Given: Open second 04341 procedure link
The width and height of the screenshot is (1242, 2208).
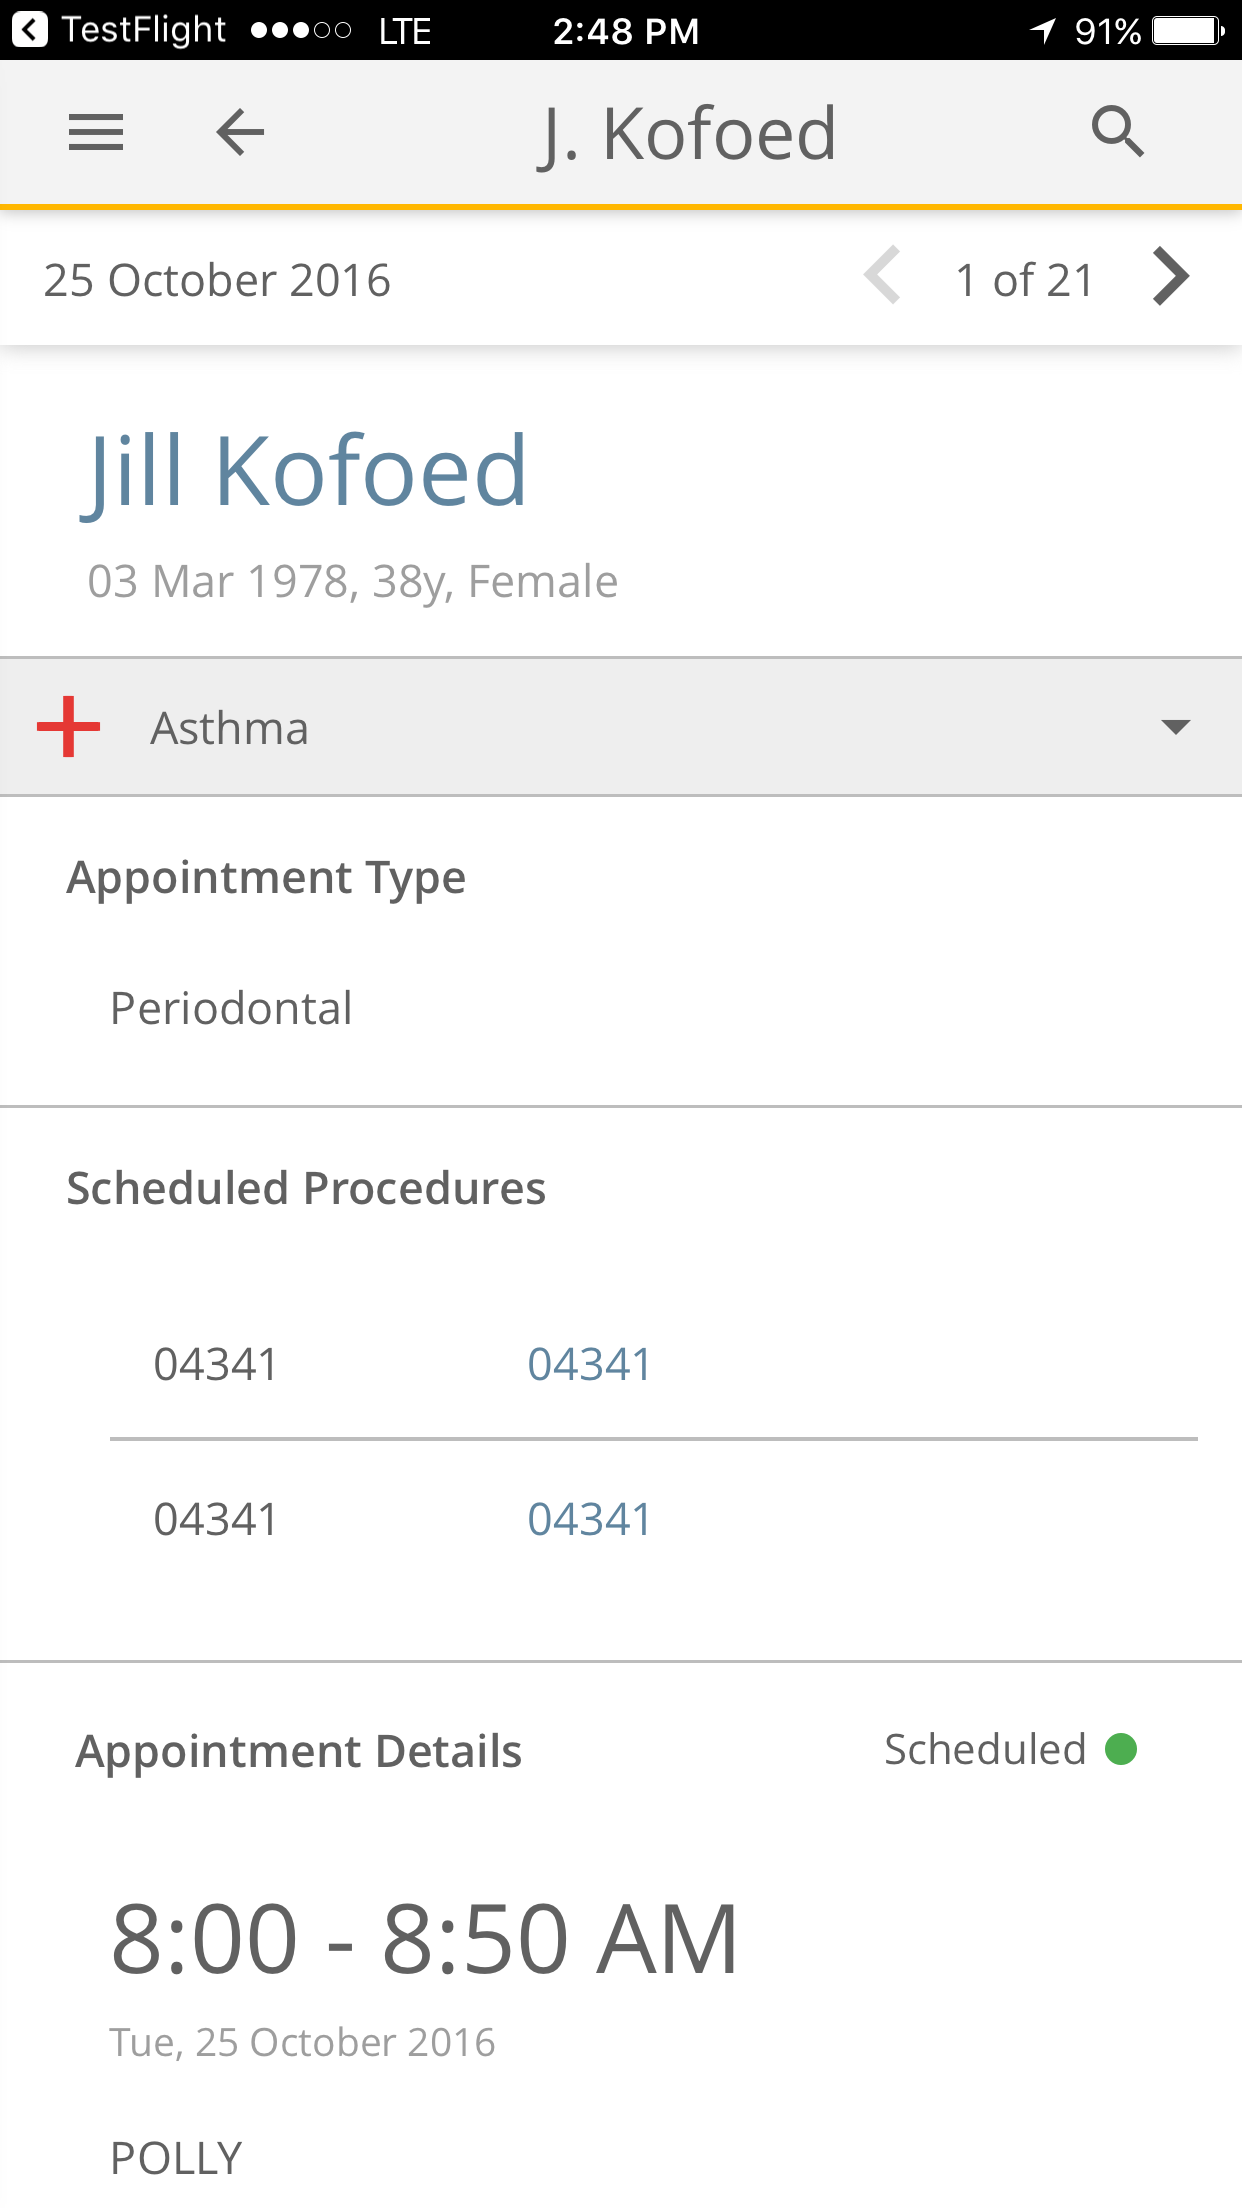Looking at the screenshot, I should (x=589, y=1519).
